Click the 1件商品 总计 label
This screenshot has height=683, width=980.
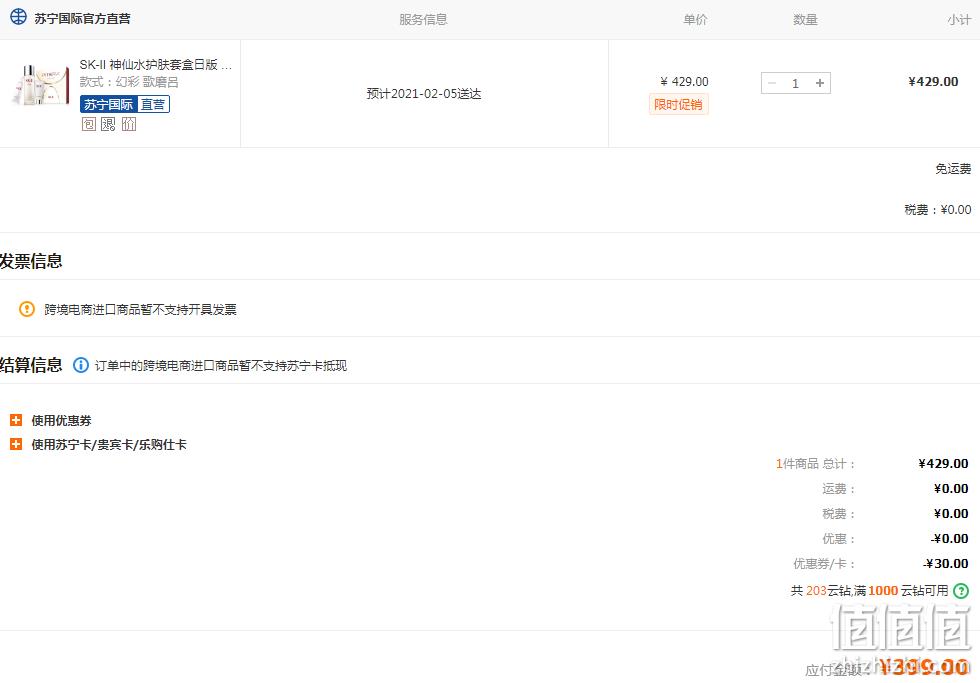coord(816,464)
